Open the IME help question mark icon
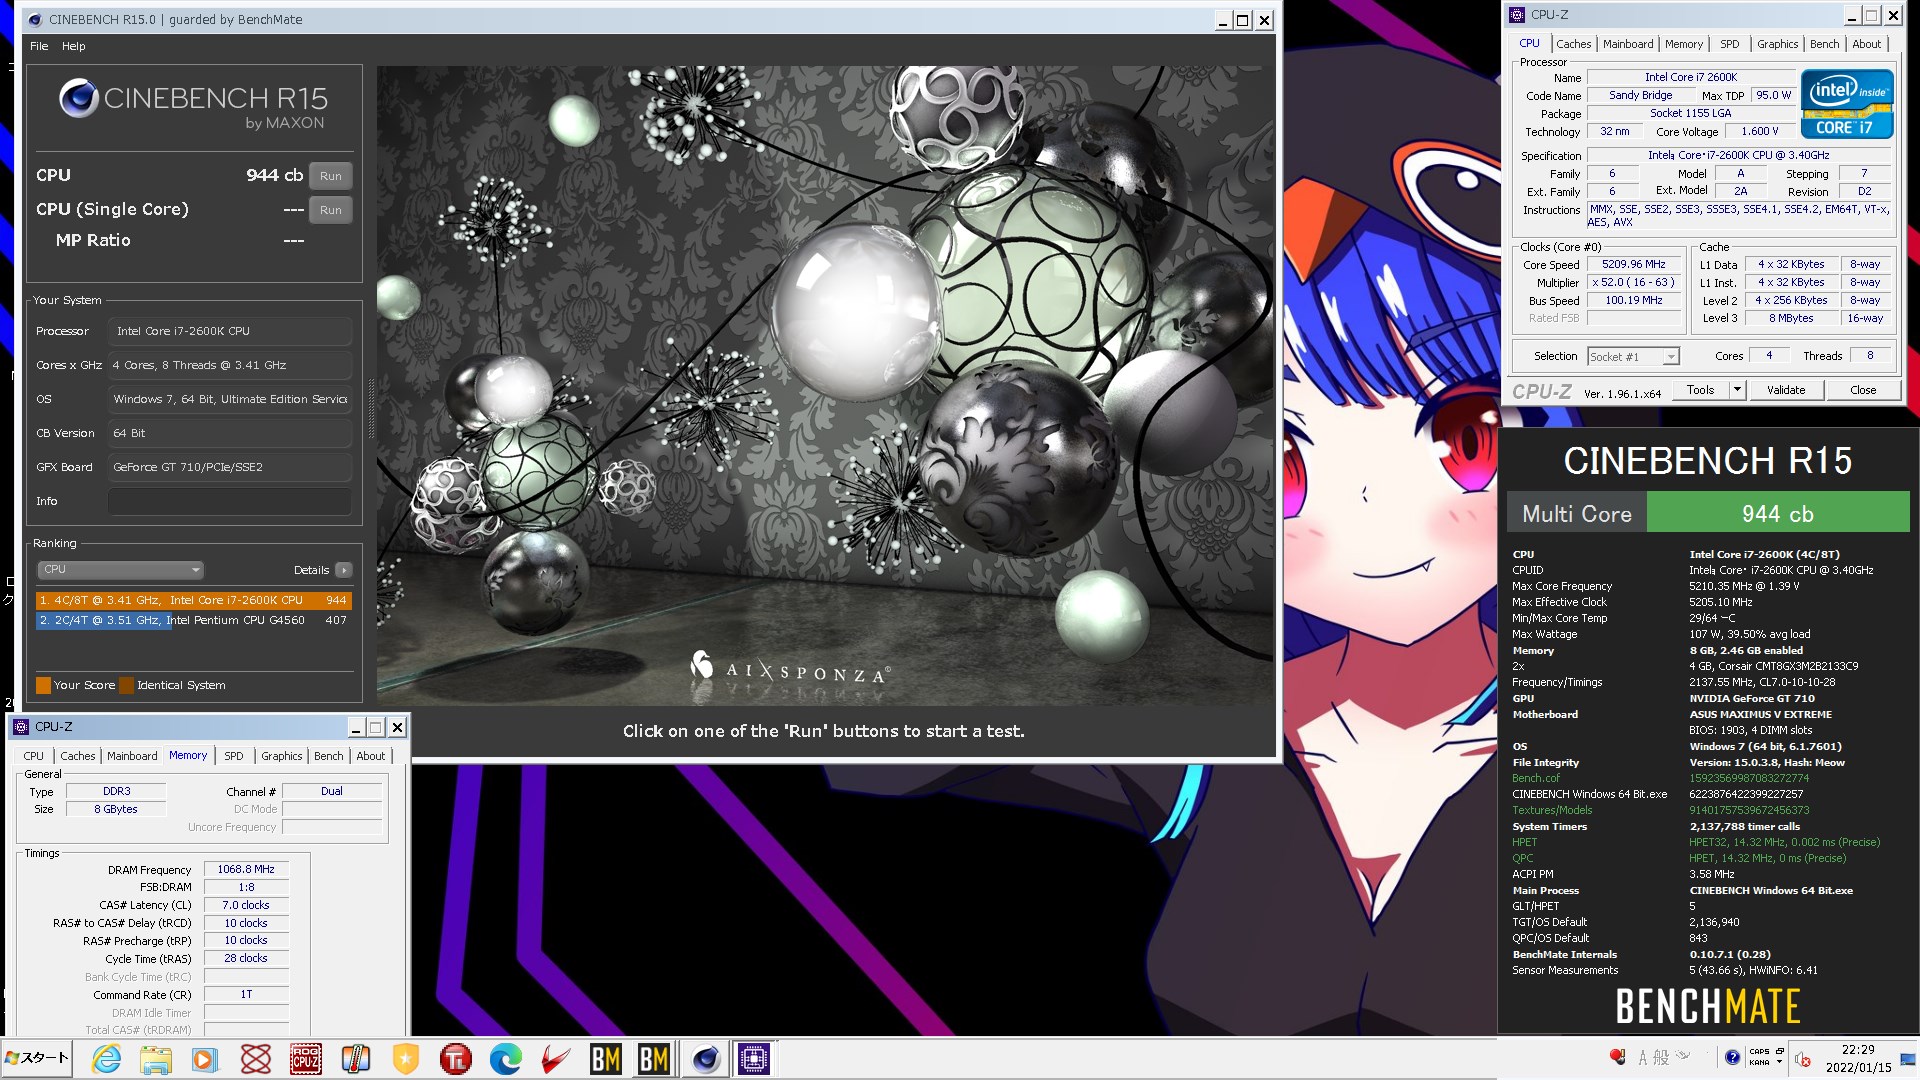This screenshot has width=1920, height=1080. click(x=1732, y=1057)
